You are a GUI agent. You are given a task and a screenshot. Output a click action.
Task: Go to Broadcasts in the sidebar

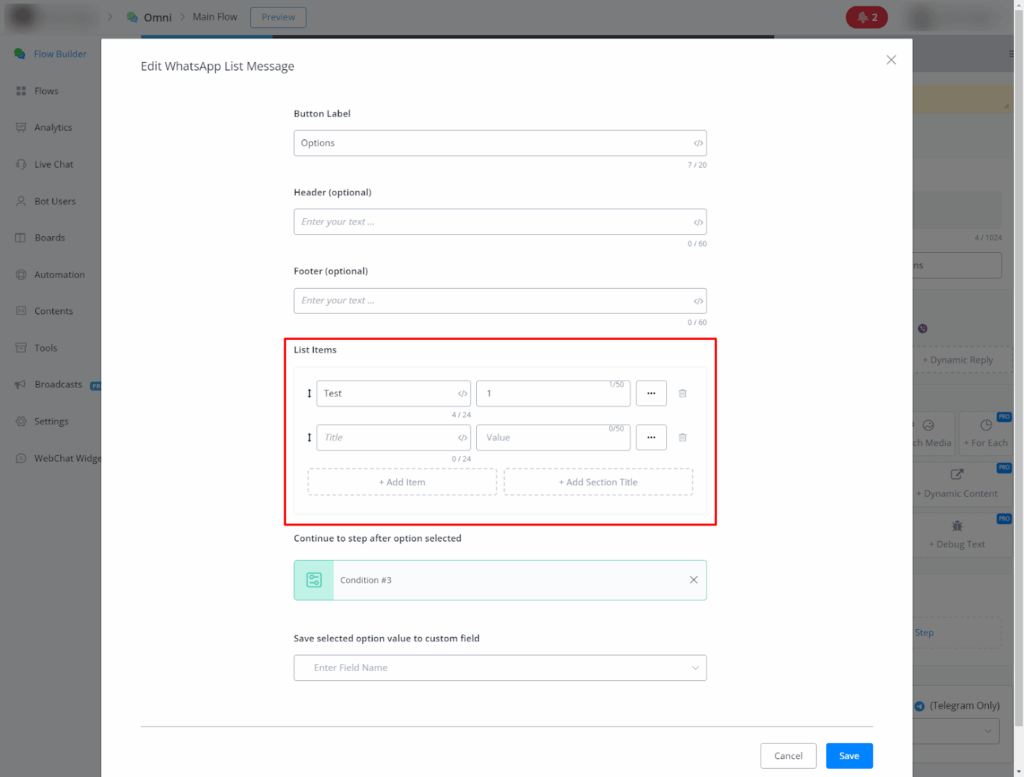(58, 385)
